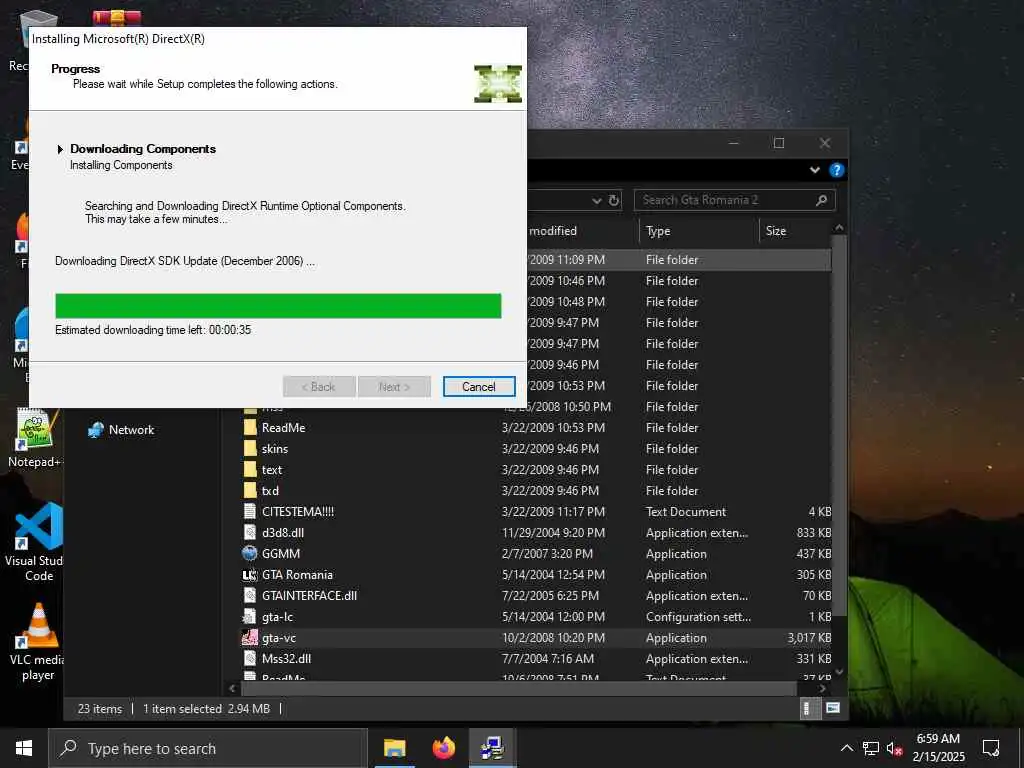Open File Explorer from the taskbar
This screenshot has width=1024, height=768.
click(x=394, y=748)
